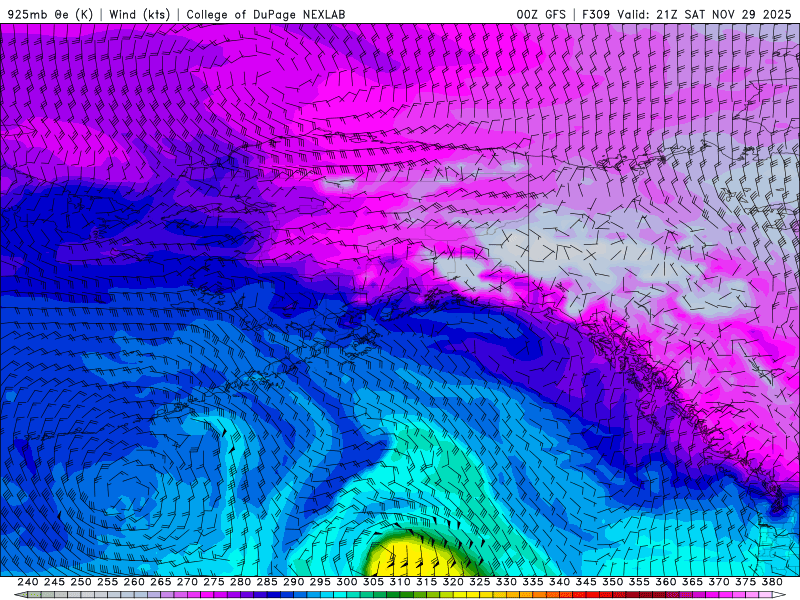Click the 350 scale value
Viewport: 800px width, 600px height.
(x=613, y=582)
